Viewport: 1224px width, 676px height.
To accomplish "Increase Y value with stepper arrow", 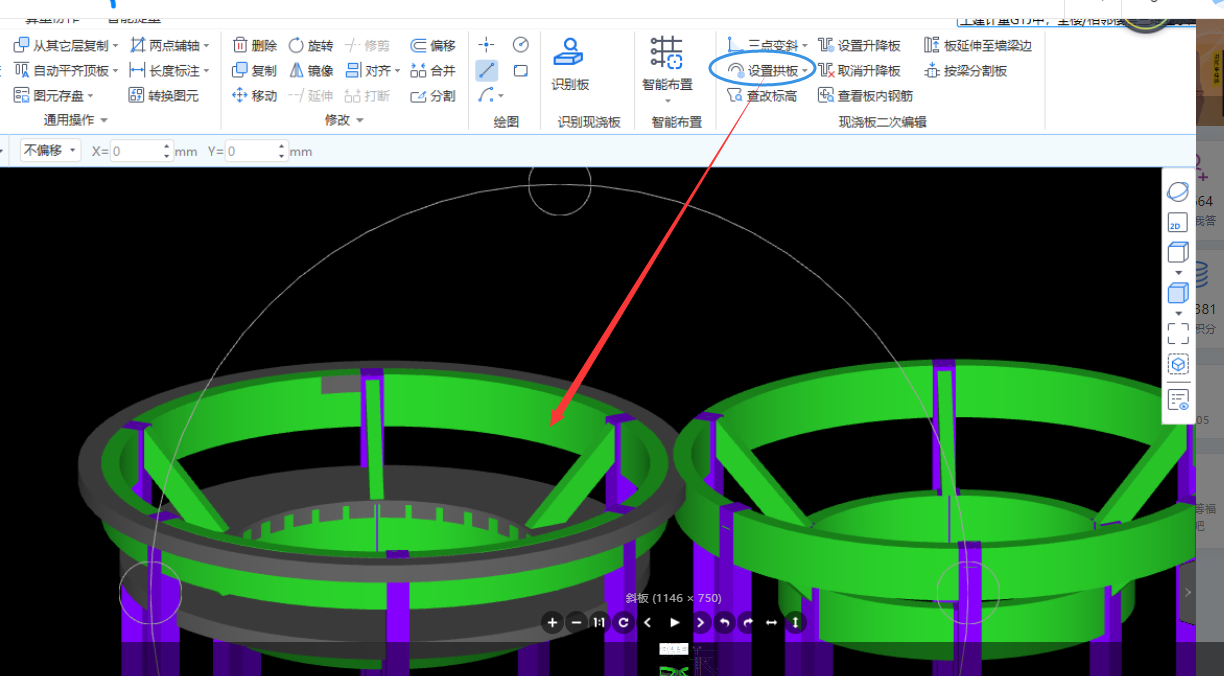I will [282, 146].
